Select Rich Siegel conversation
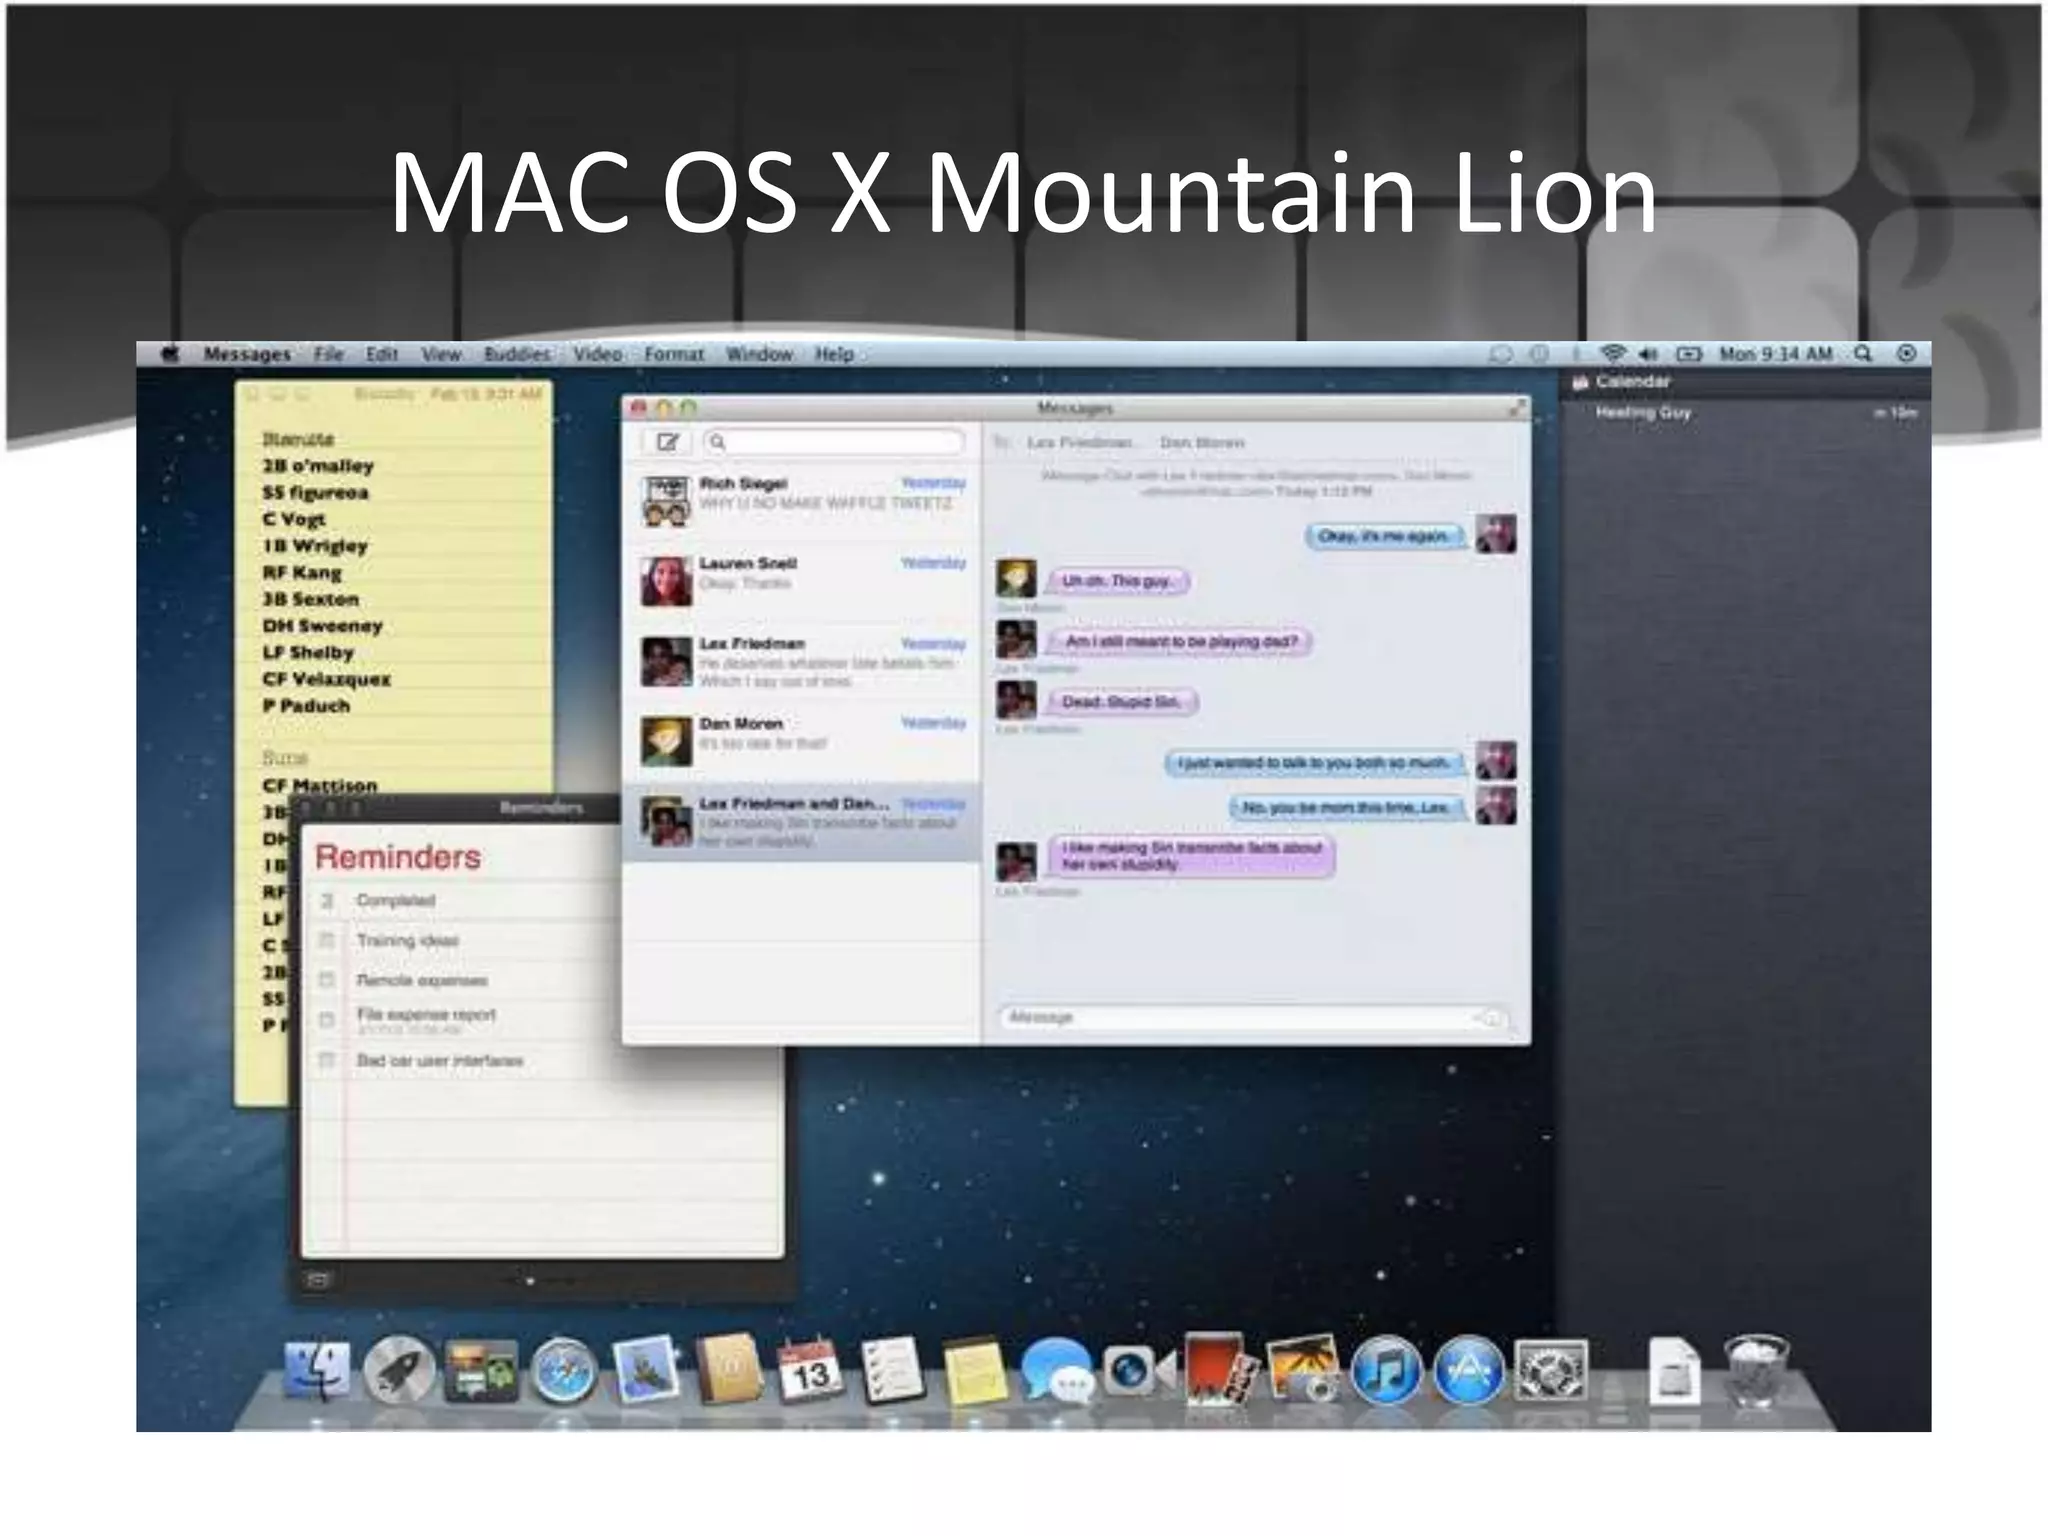 [802, 500]
